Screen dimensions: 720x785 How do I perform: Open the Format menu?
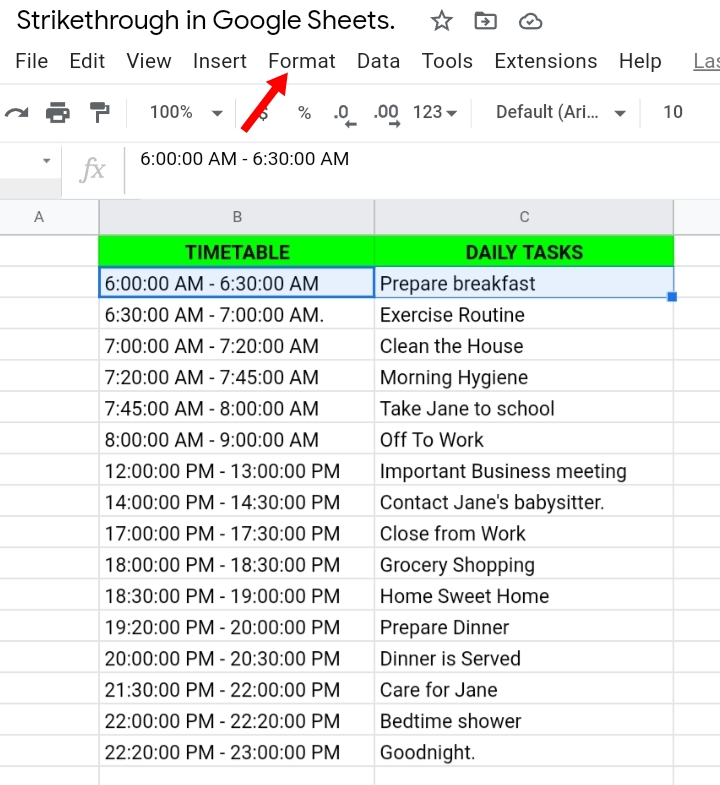tap(301, 61)
